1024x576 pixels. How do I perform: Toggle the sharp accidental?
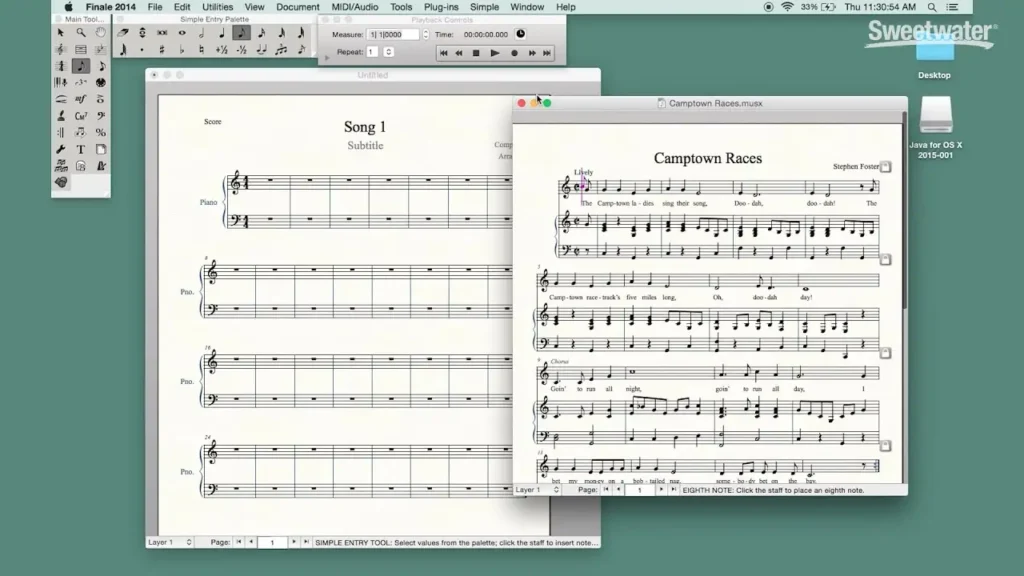(x=162, y=50)
